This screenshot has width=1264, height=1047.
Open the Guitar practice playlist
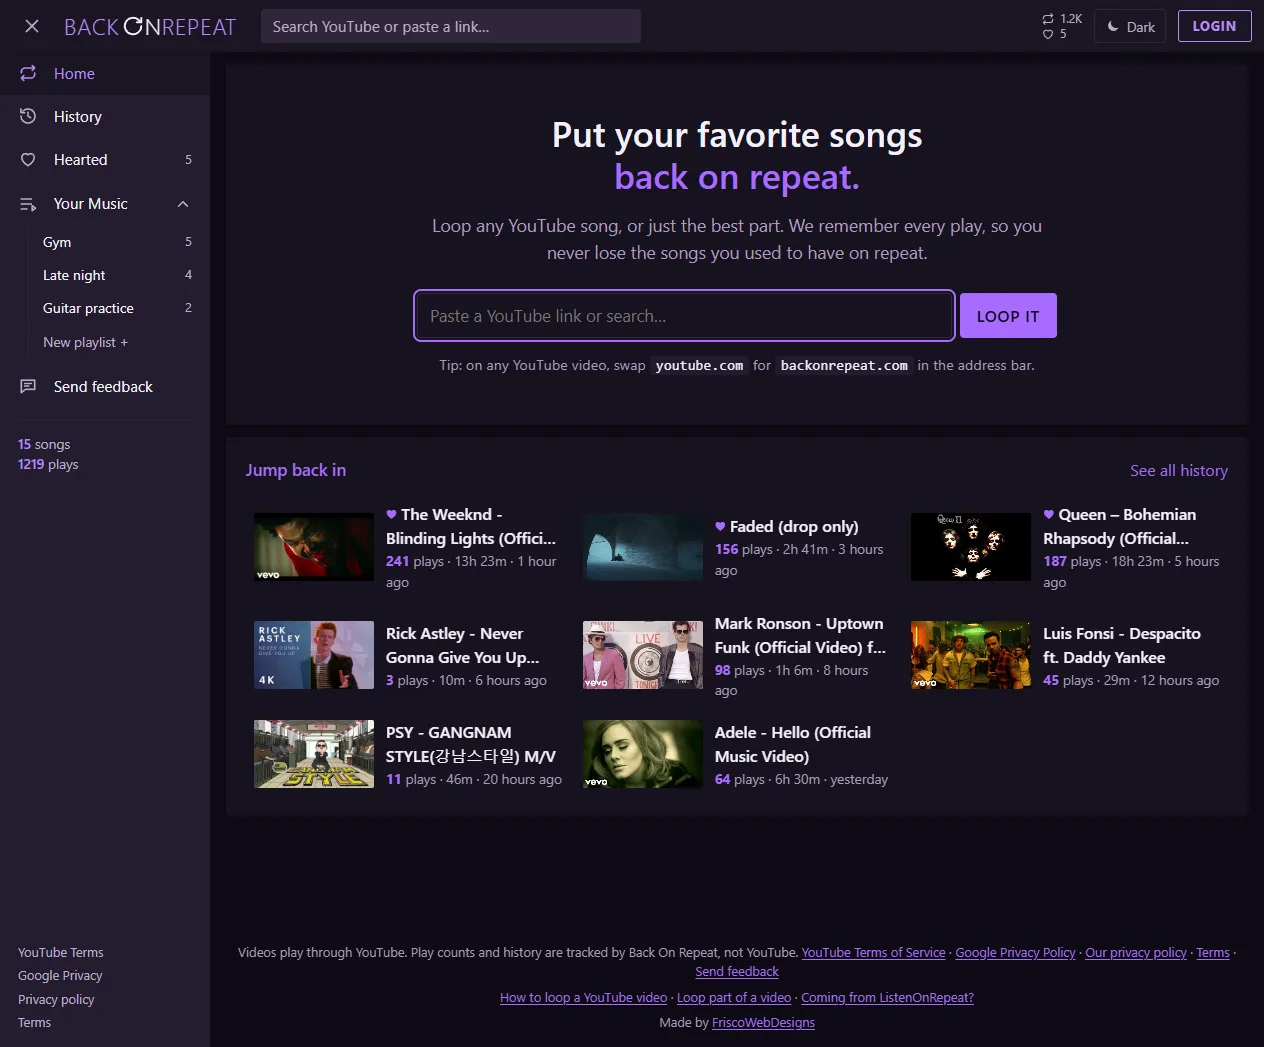pyautogui.click(x=117, y=308)
